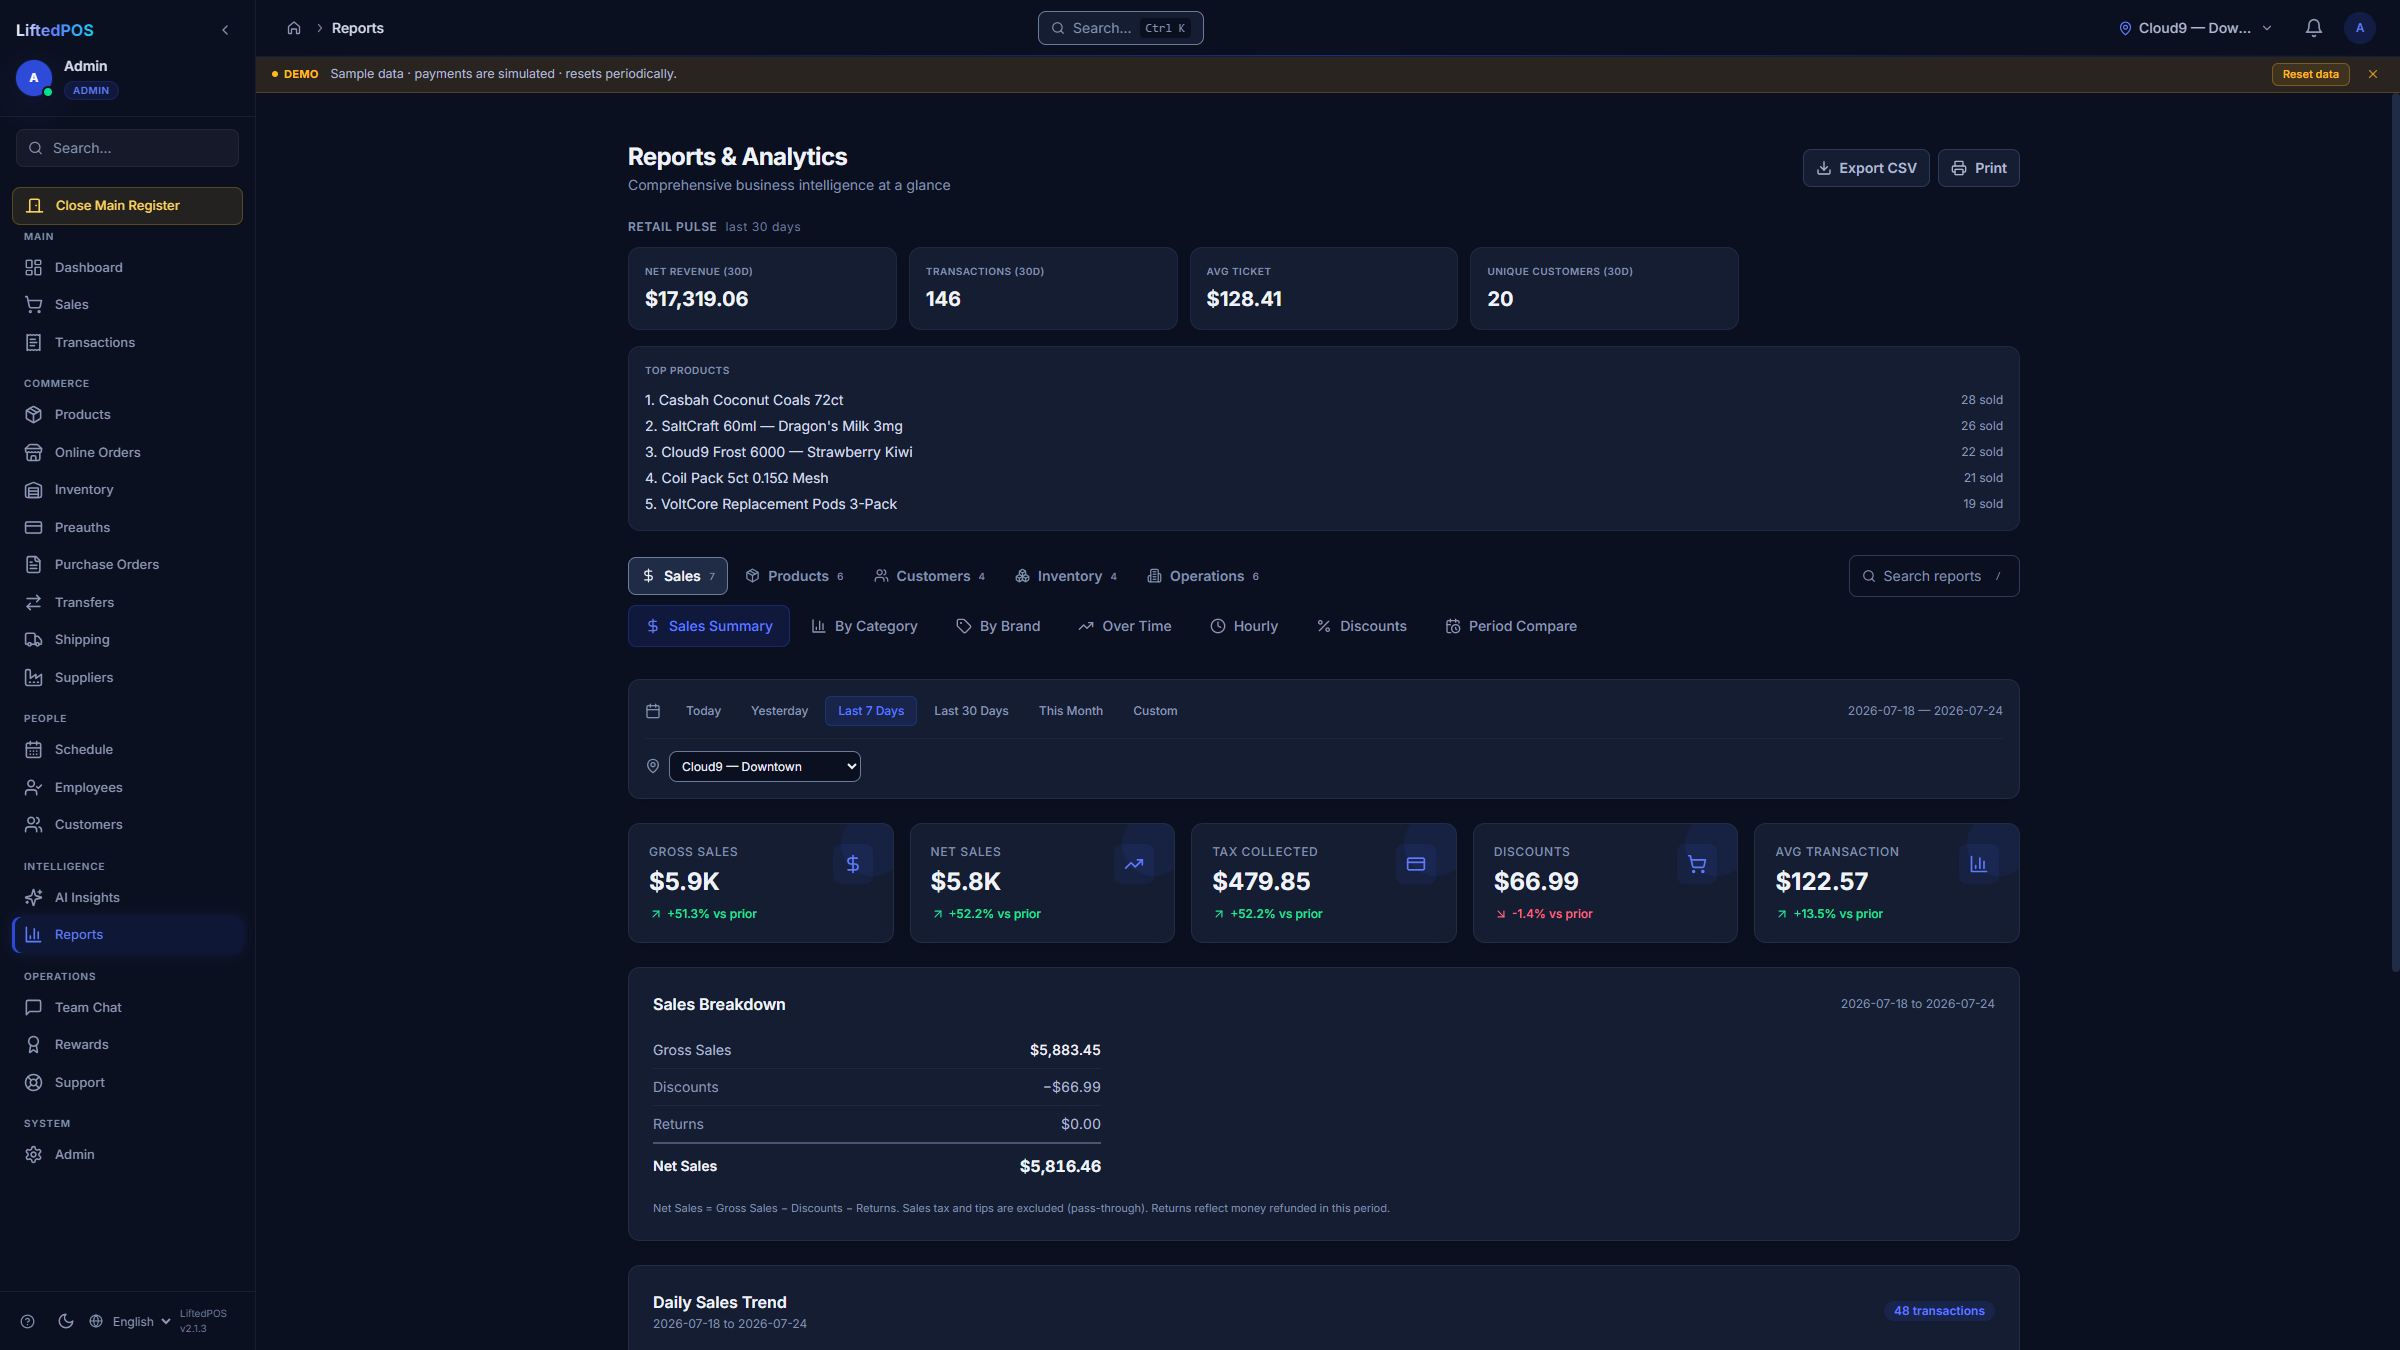
Task: Open Dashboard in the sidebar
Action: pyautogui.click(x=127, y=267)
